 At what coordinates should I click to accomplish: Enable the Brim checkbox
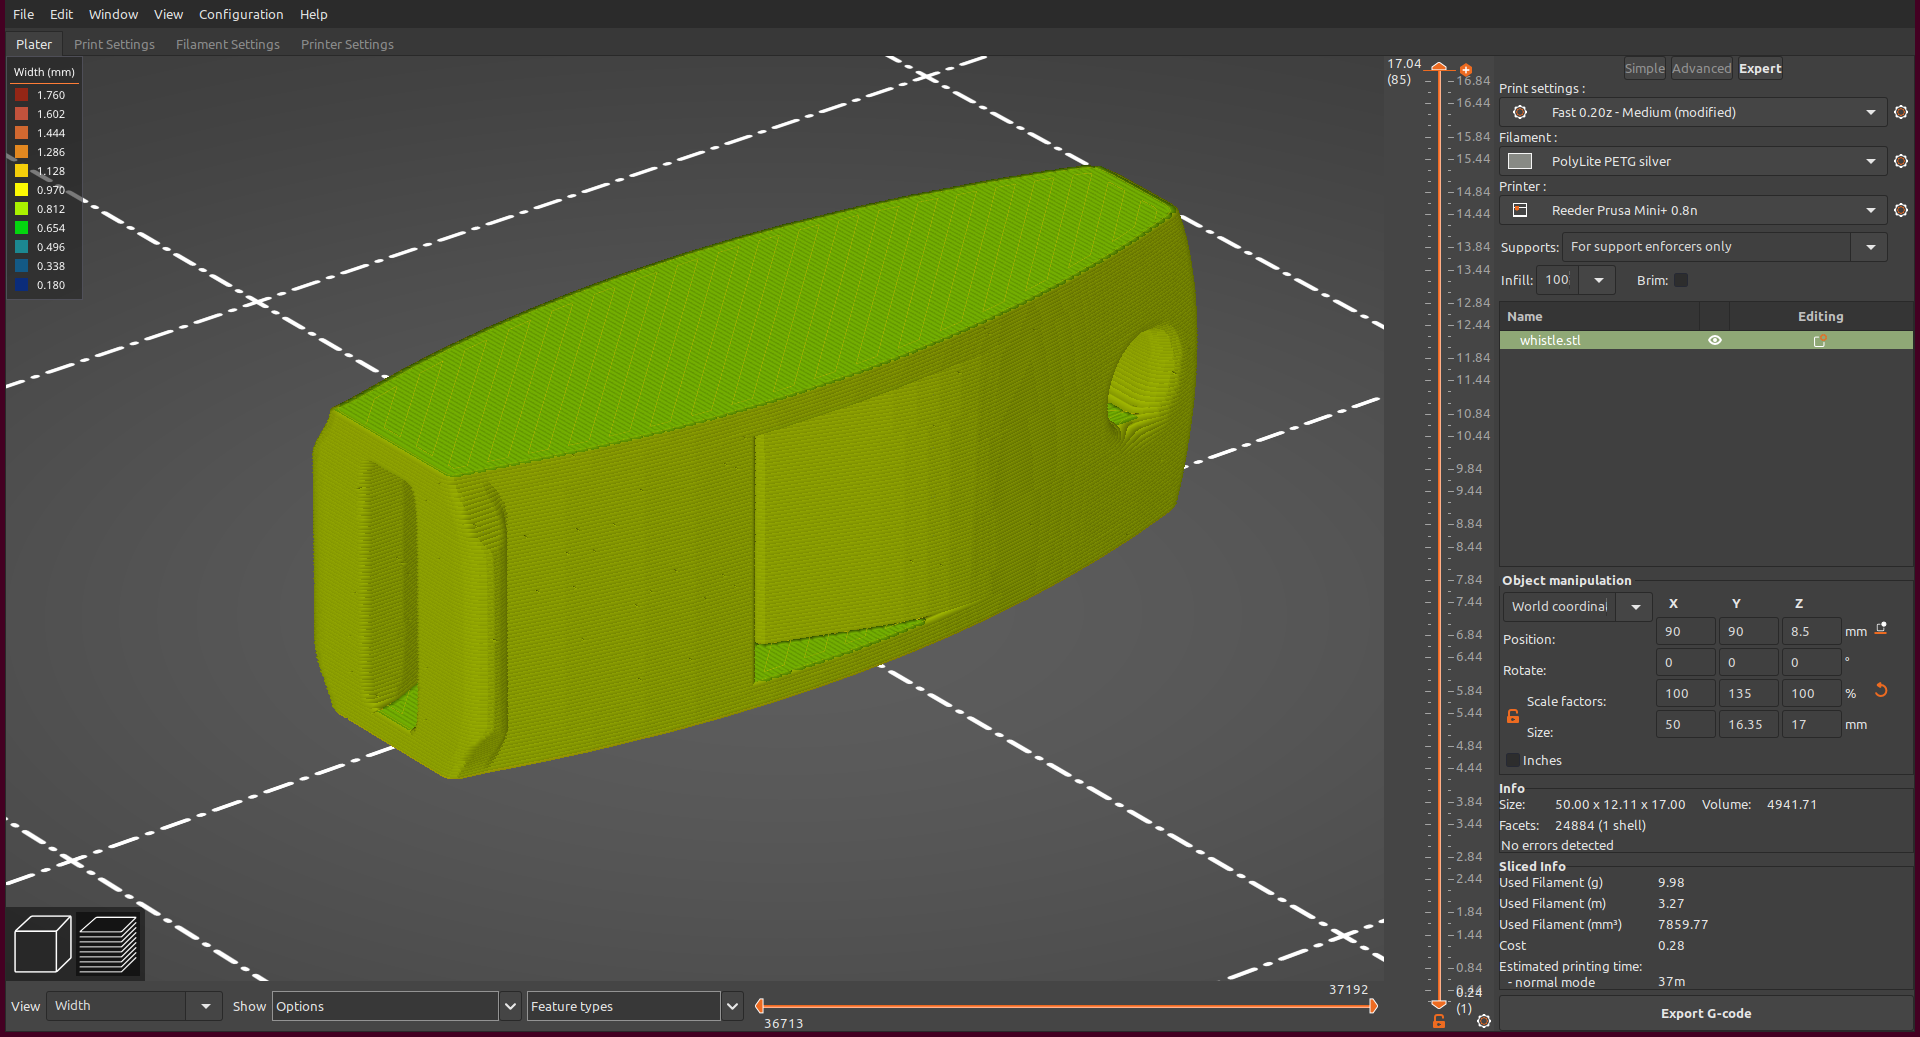(x=1681, y=280)
